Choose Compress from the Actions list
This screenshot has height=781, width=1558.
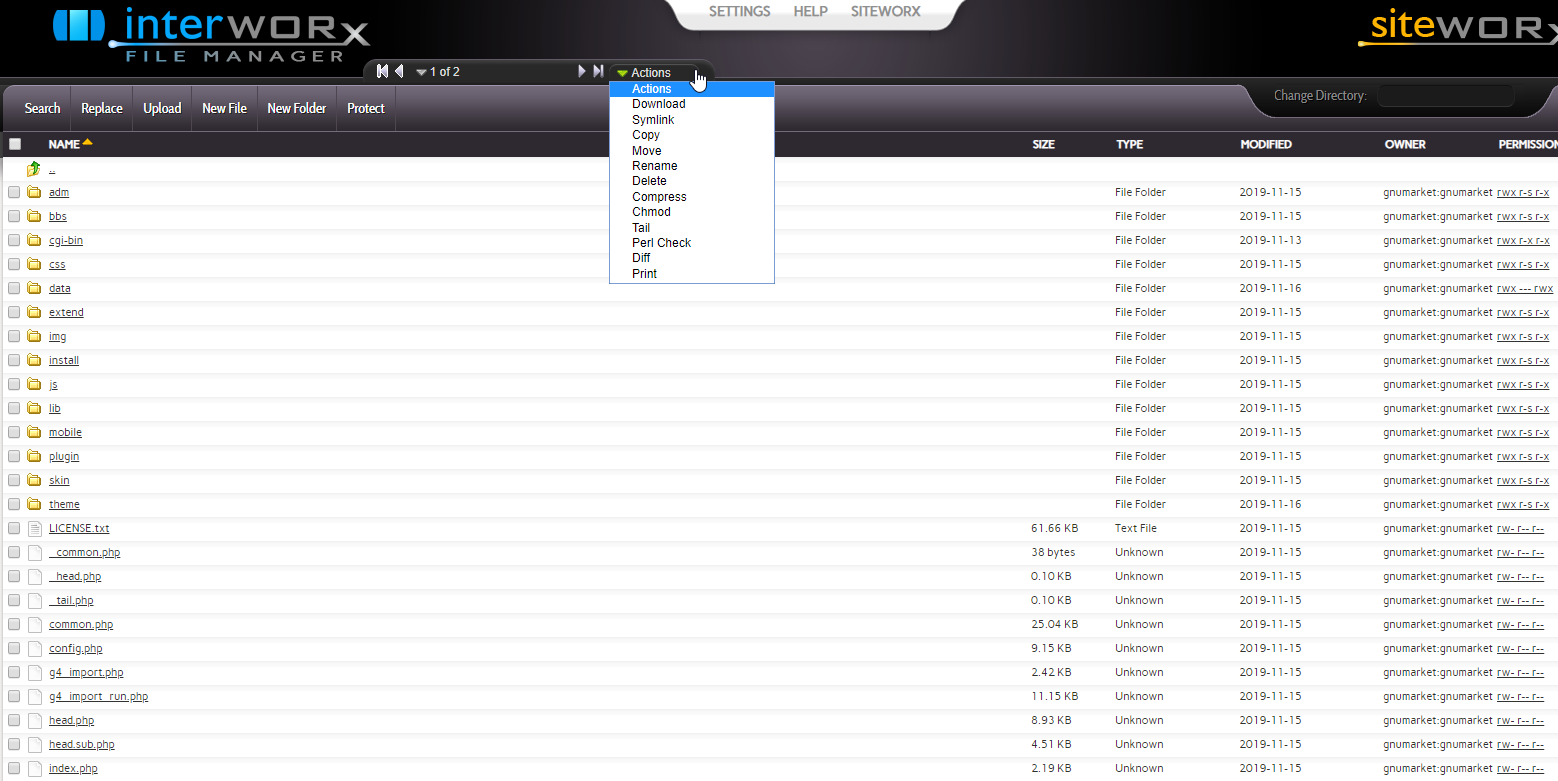[659, 197]
